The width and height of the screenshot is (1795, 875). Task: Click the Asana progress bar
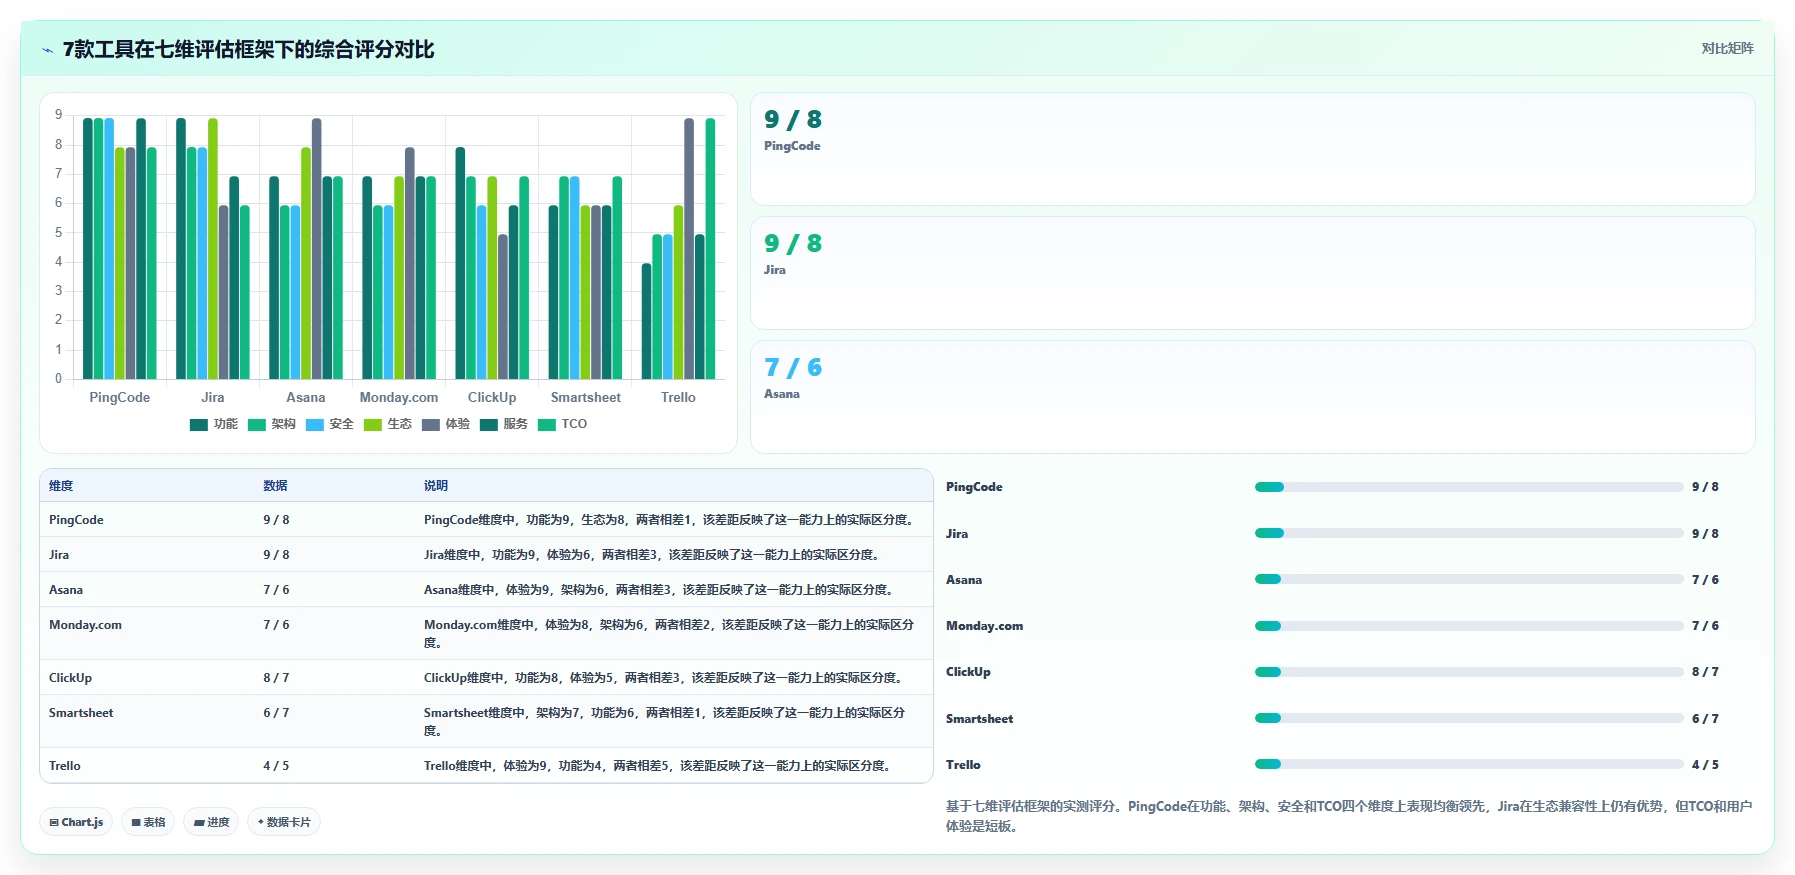point(1469,579)
